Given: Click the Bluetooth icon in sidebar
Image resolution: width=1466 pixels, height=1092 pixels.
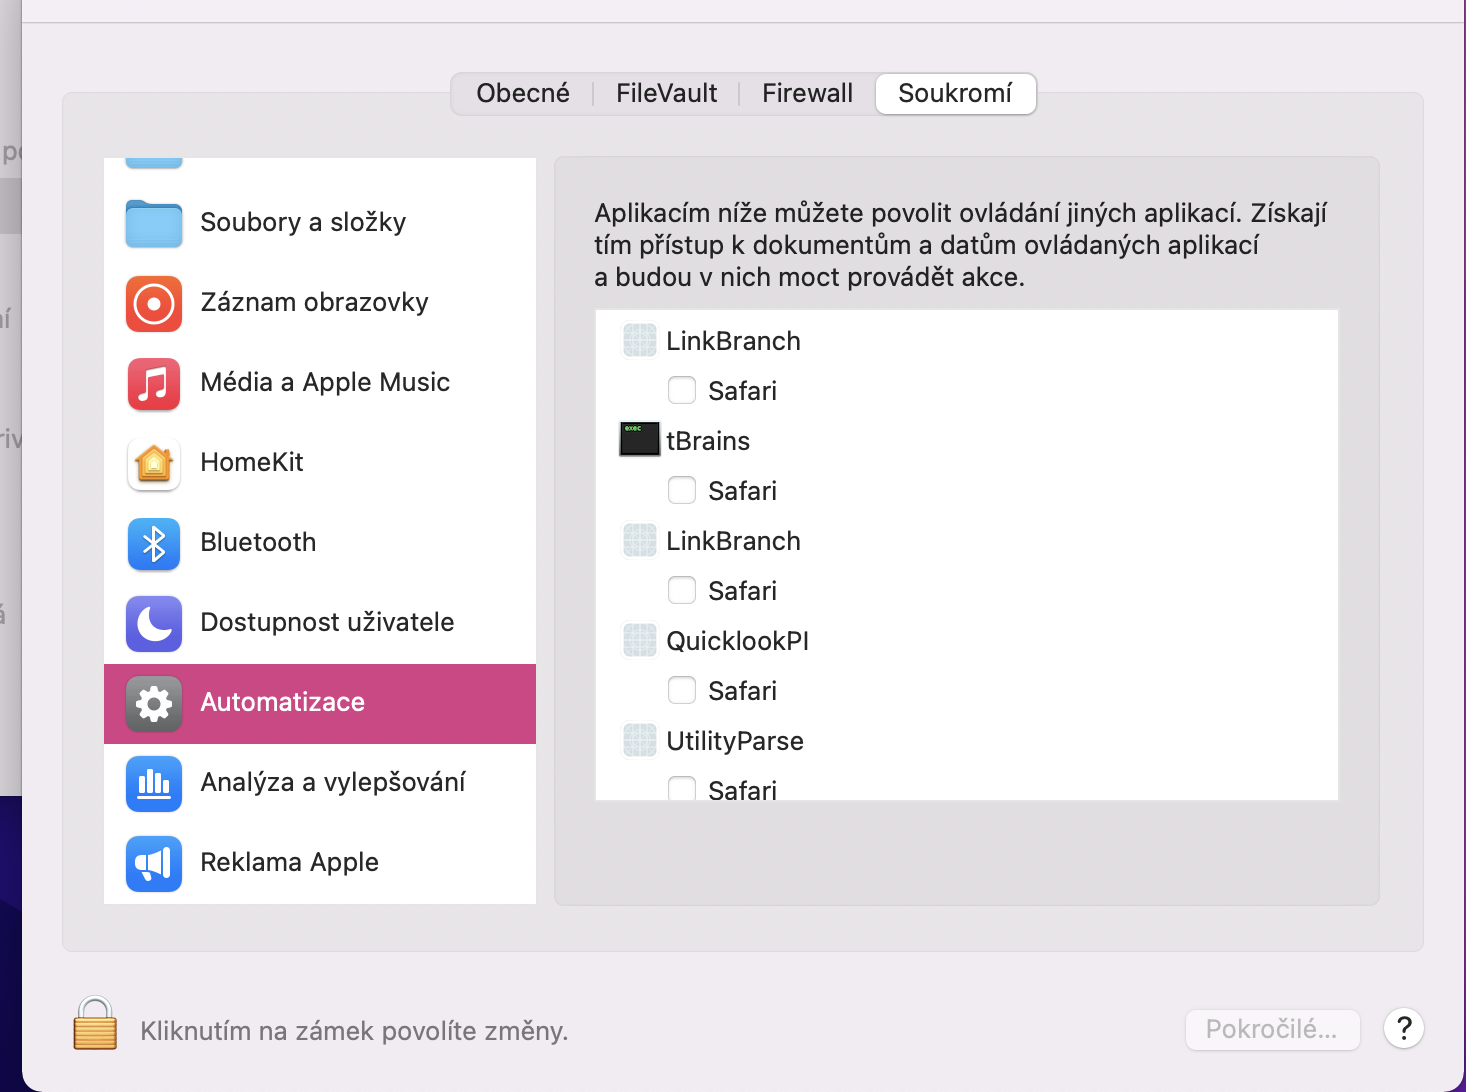Looking at the screenshot, I should click(154, 543).
